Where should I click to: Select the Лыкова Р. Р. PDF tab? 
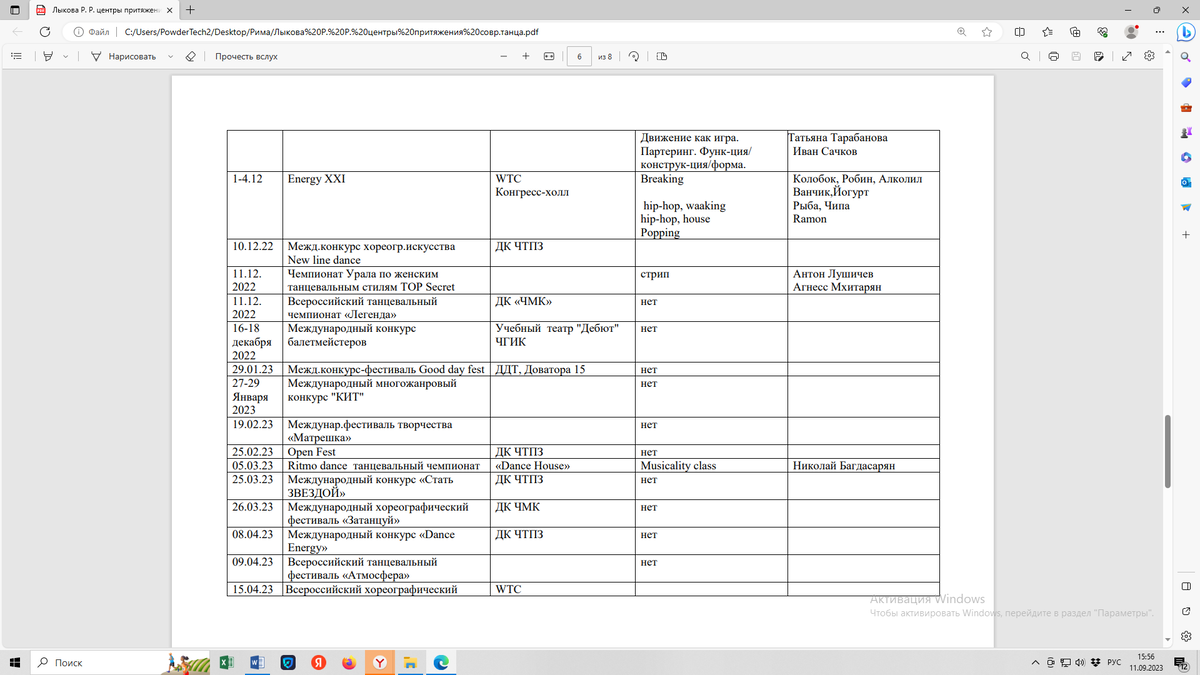point(105,9)
